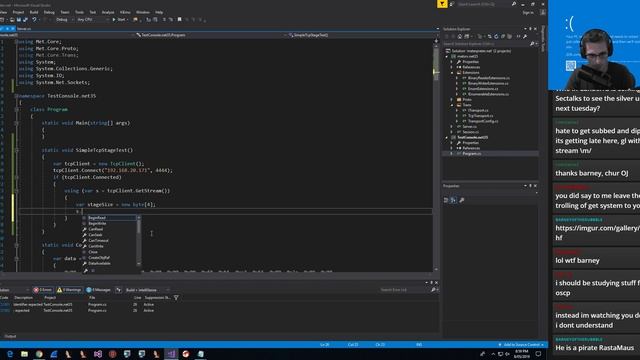Open the Build + IntelliSense dropdown

[148, 290]
